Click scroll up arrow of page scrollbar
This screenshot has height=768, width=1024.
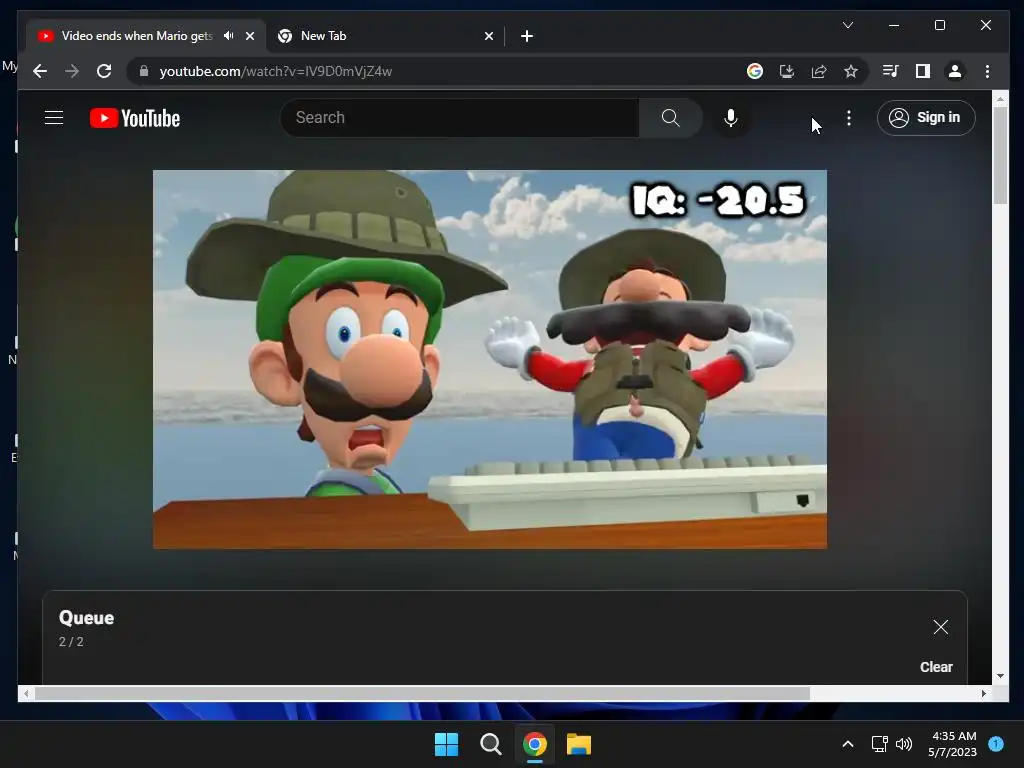[1000, 99]
